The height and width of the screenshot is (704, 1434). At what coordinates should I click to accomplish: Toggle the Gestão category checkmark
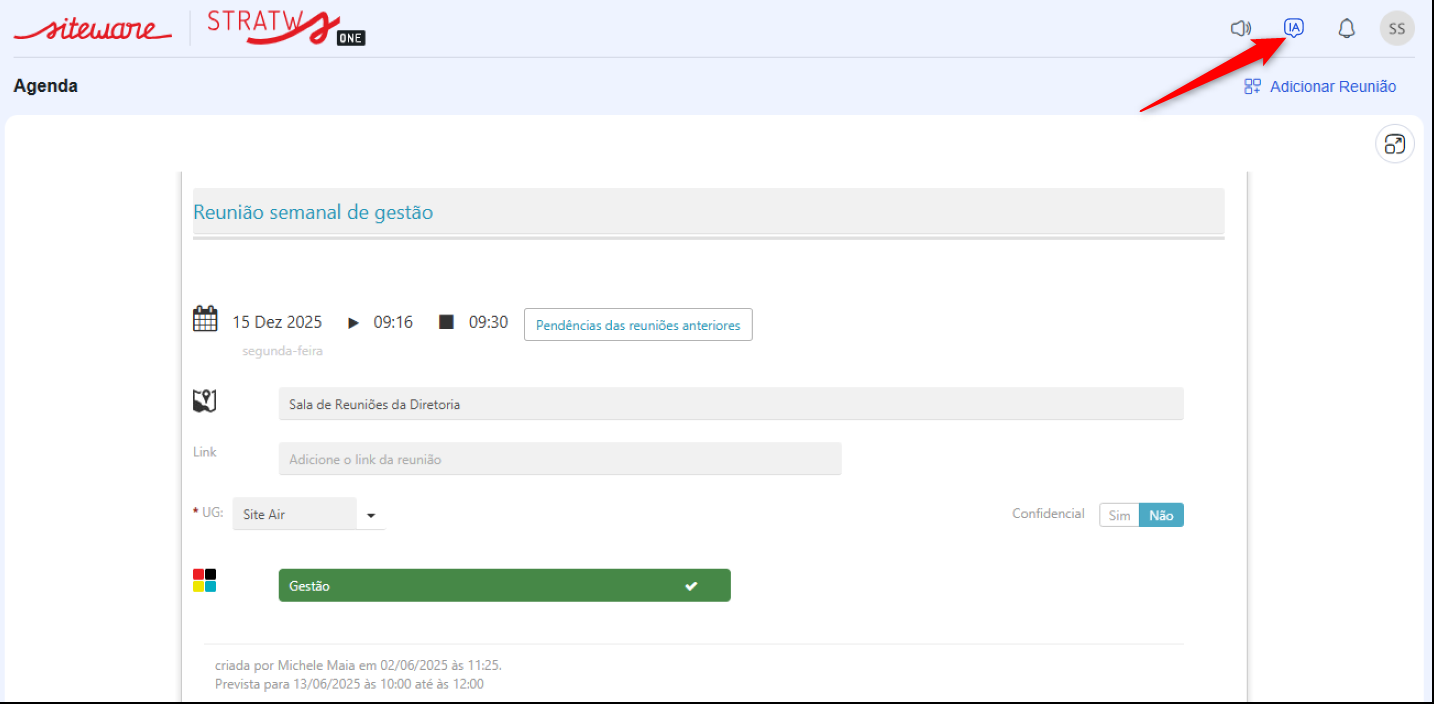coord(690,586)
